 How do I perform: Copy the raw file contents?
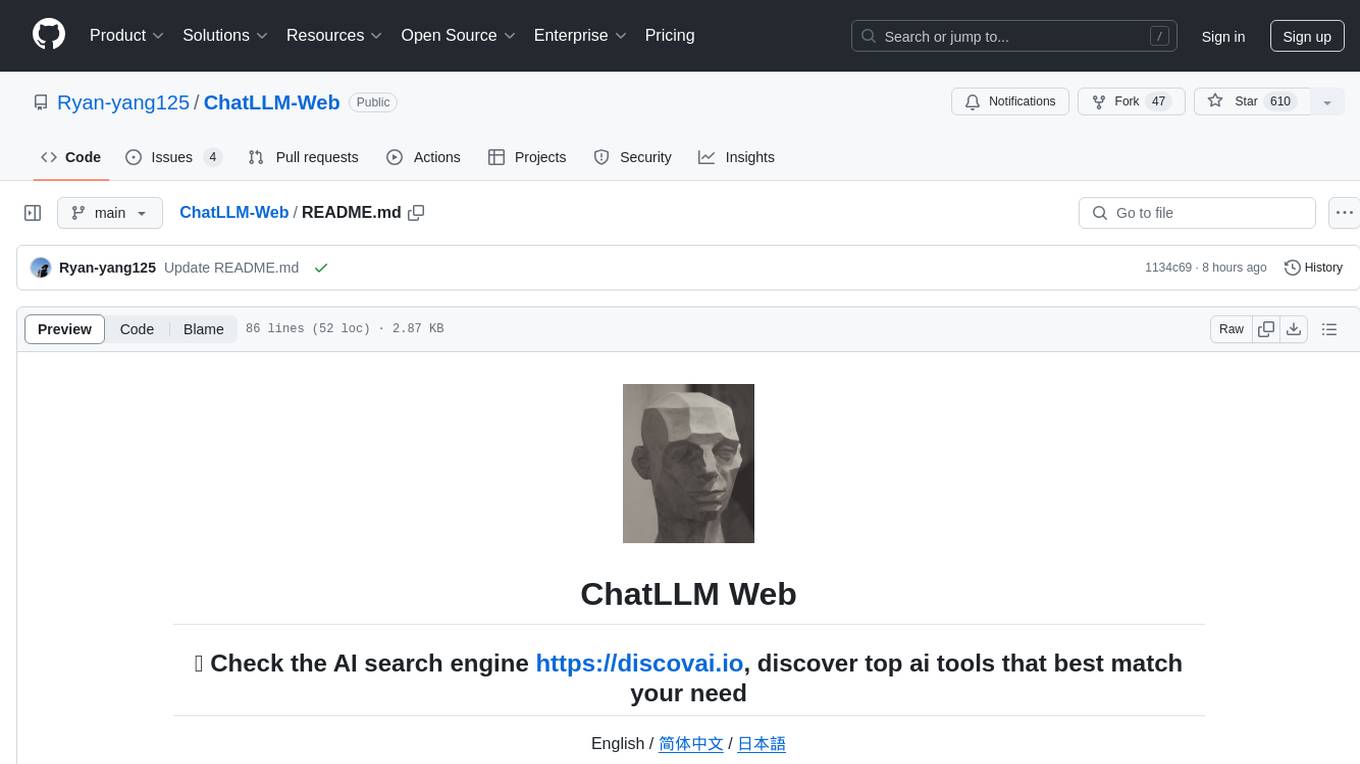(1267, 329)
